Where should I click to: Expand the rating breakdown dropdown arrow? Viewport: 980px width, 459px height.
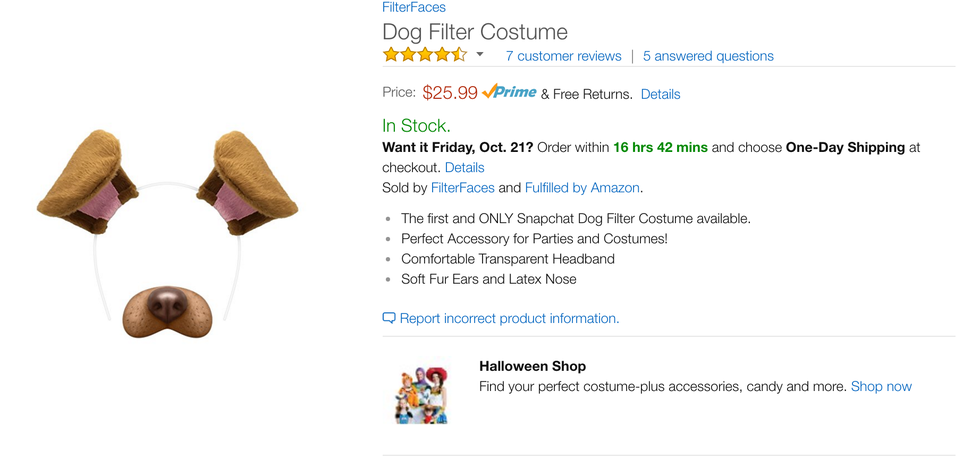480,55
